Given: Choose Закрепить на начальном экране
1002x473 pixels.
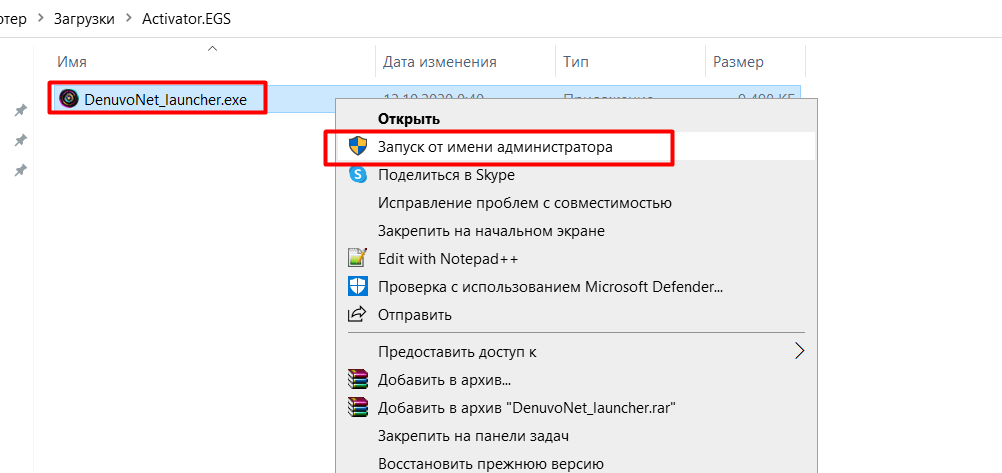Looking at the screenshot, I should 490,230.
